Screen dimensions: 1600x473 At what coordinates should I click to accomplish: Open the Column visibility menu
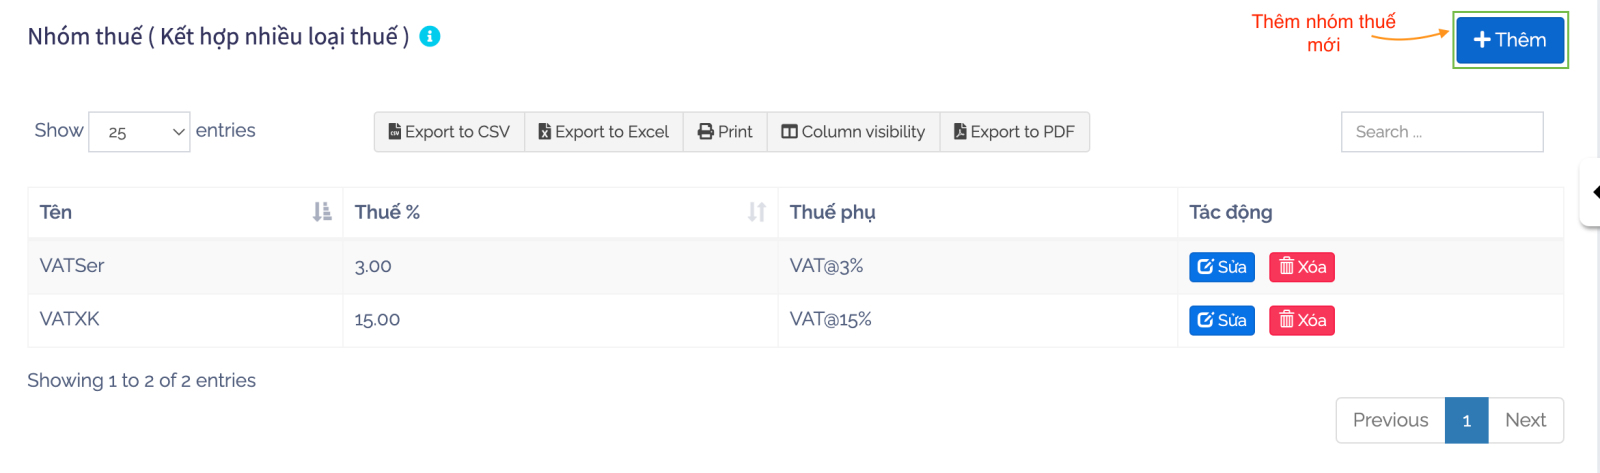(853, 132)
